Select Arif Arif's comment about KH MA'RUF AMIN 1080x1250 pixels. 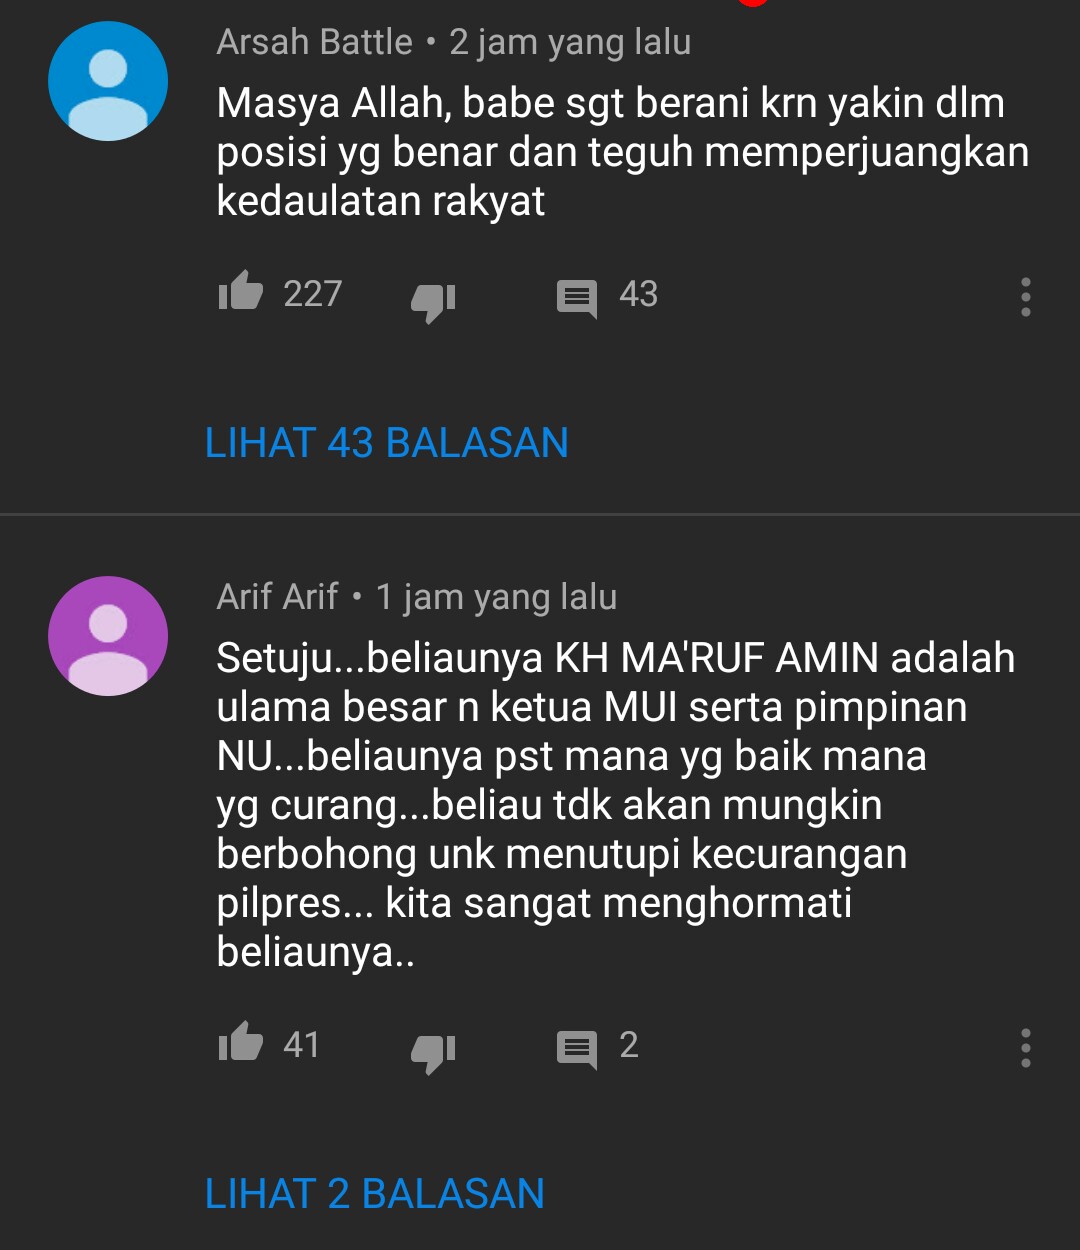(616, 805)
